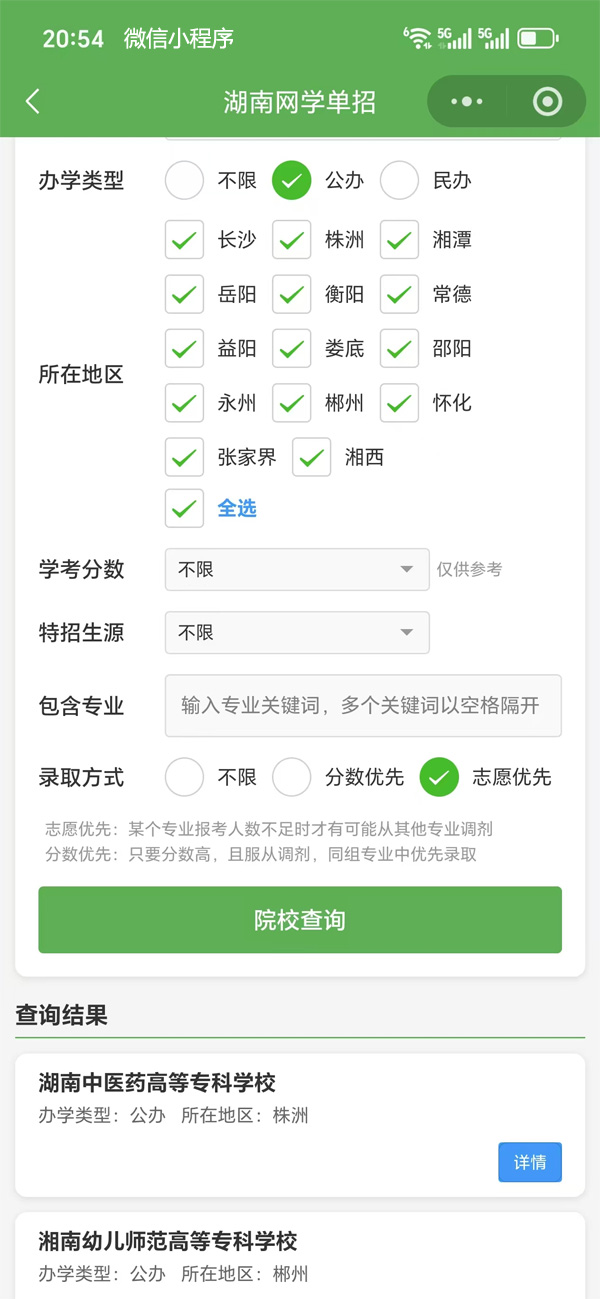Image resolution: width=600 pixels, height=1299 pixels.
Task: Tap the back arrow icon
Action: tap(33, 101)
